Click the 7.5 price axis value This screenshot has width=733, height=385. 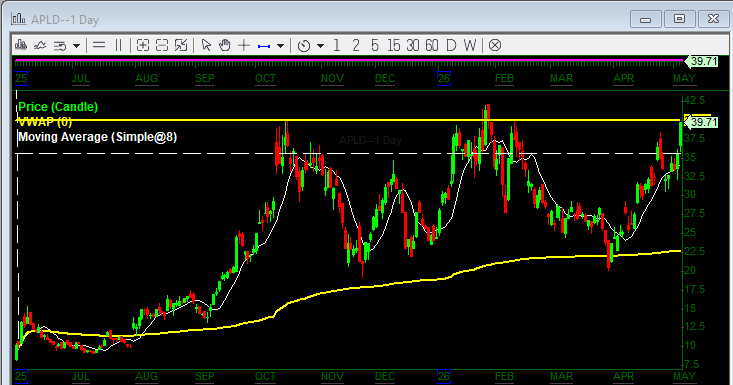pyautogui.click(x=691, y=364)
